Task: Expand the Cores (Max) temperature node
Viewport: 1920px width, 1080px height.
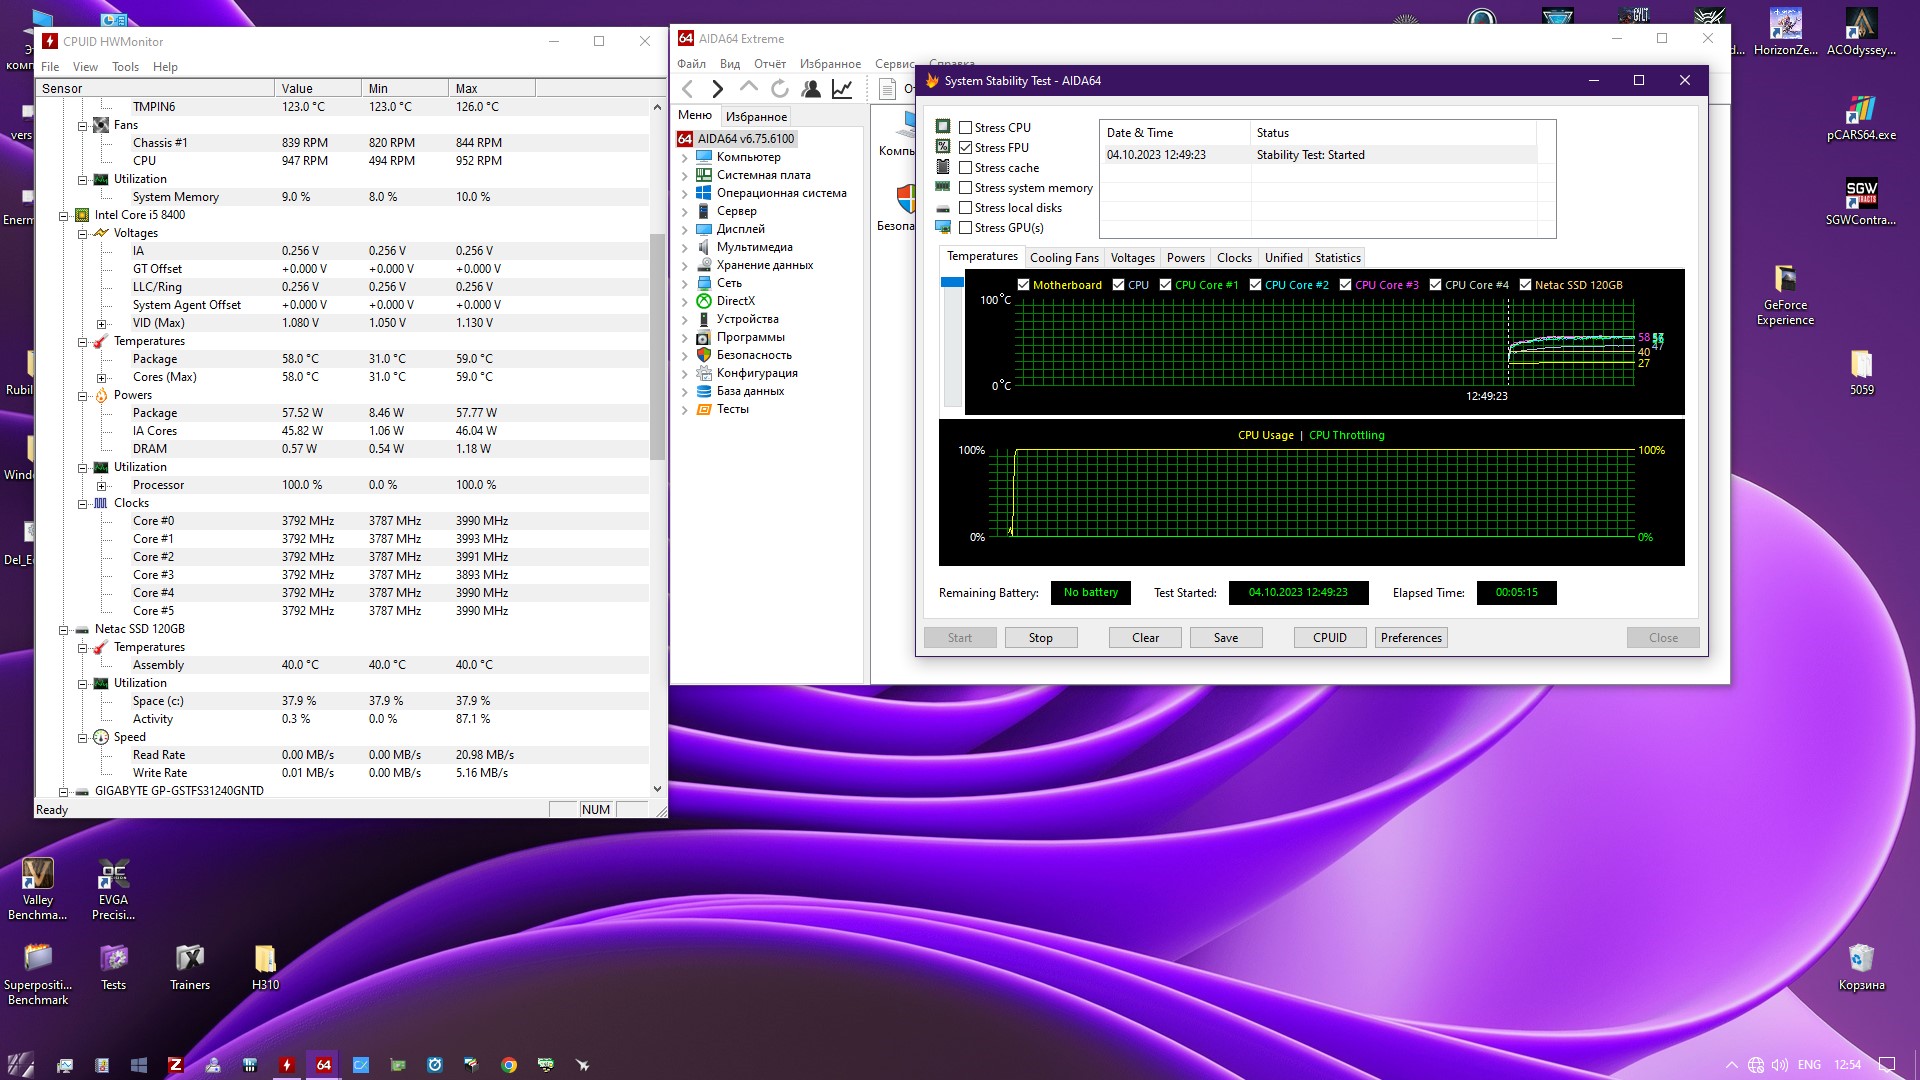Action: click(x=101, y=378)
